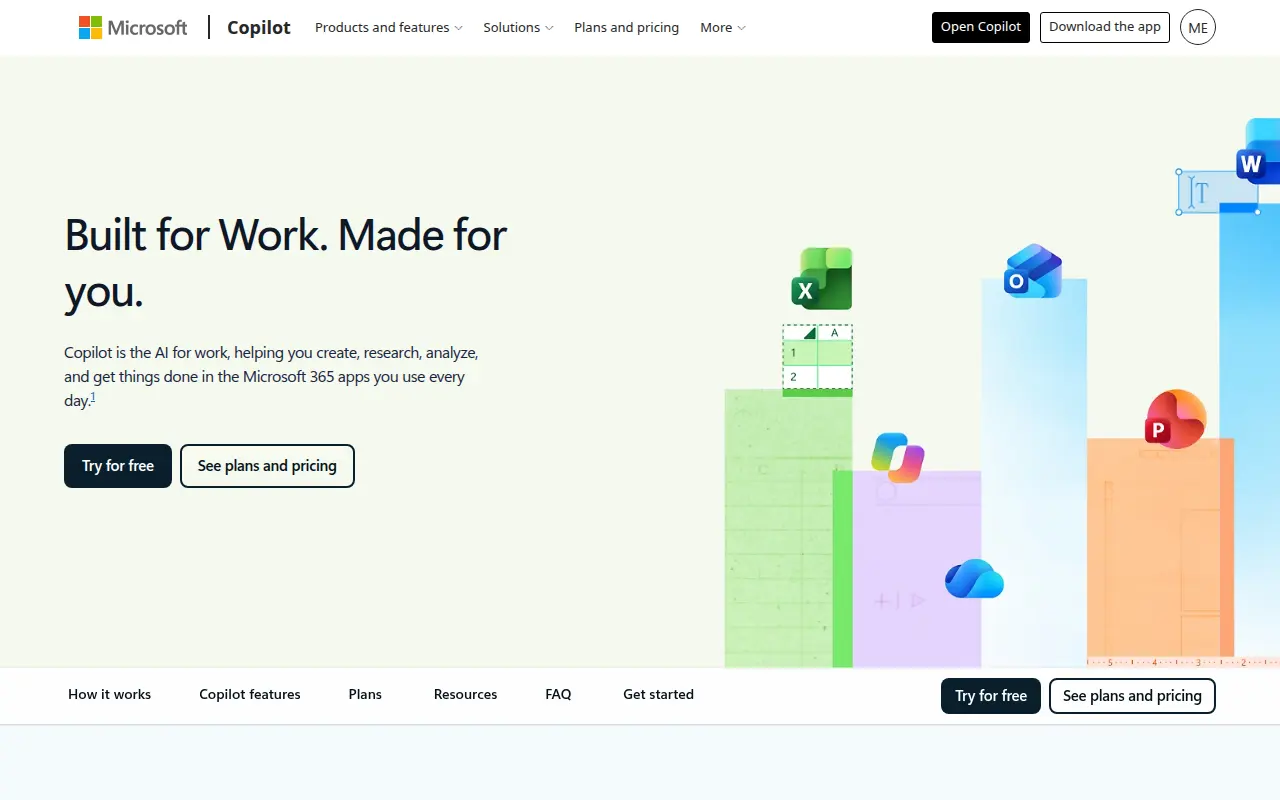Click the Copilot brand link
Image resolution: width=1280 pixels, height=800 pixels.
tap(259, 28)
